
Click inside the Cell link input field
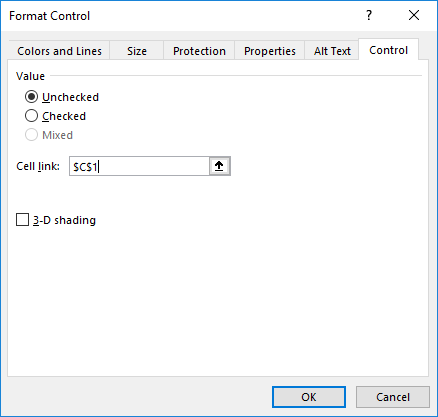coord(139,166)
